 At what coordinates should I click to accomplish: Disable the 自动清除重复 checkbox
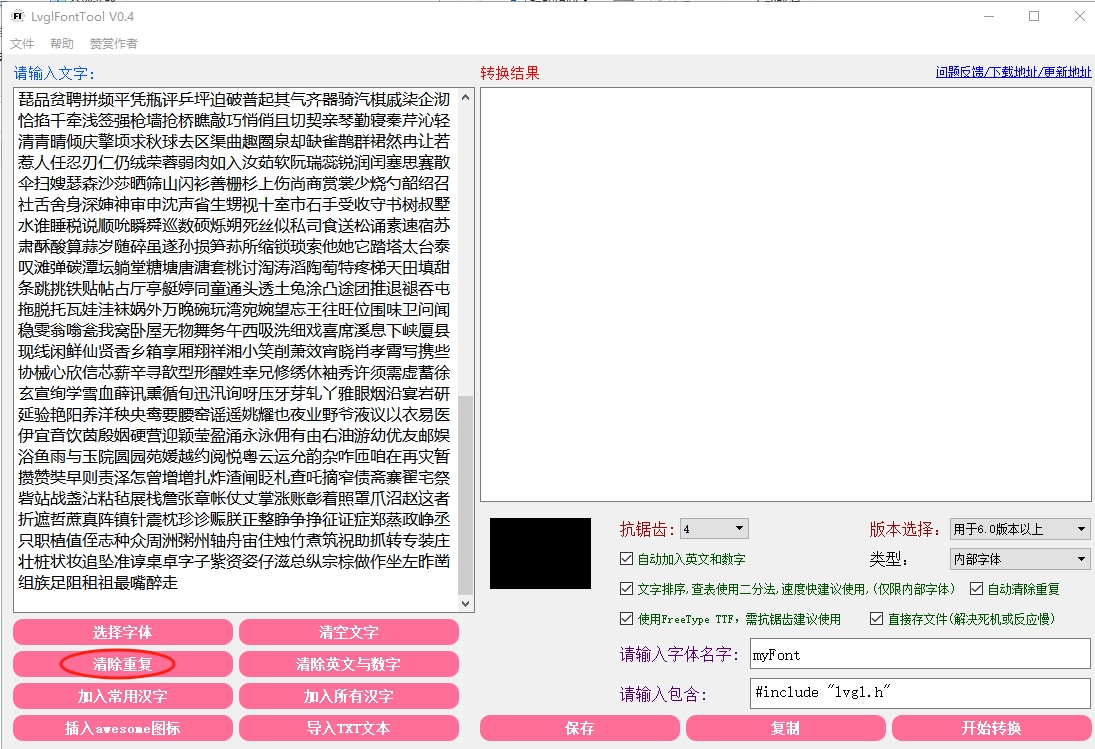[x=976, y=589]
